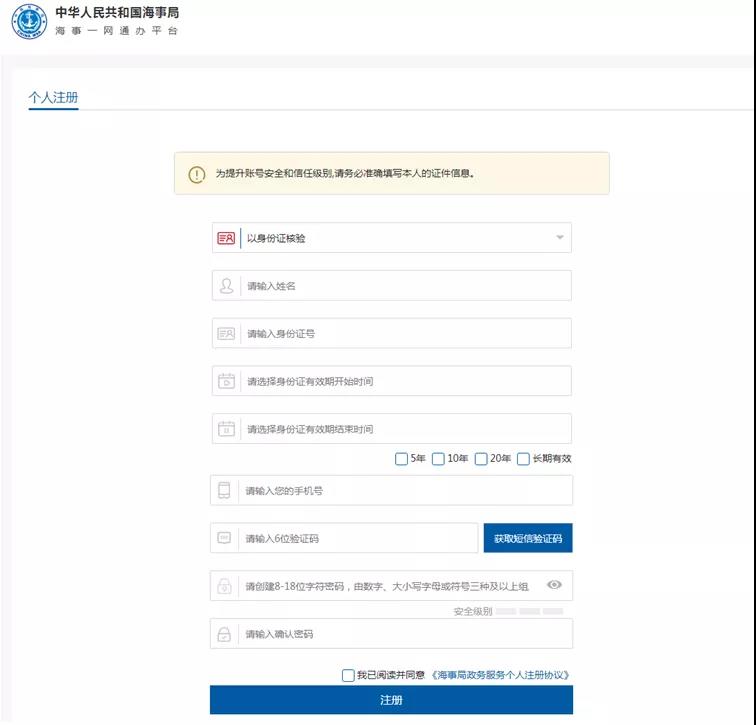
Task: Check the 10年 validity checkbox
Action: click(438, 458)
